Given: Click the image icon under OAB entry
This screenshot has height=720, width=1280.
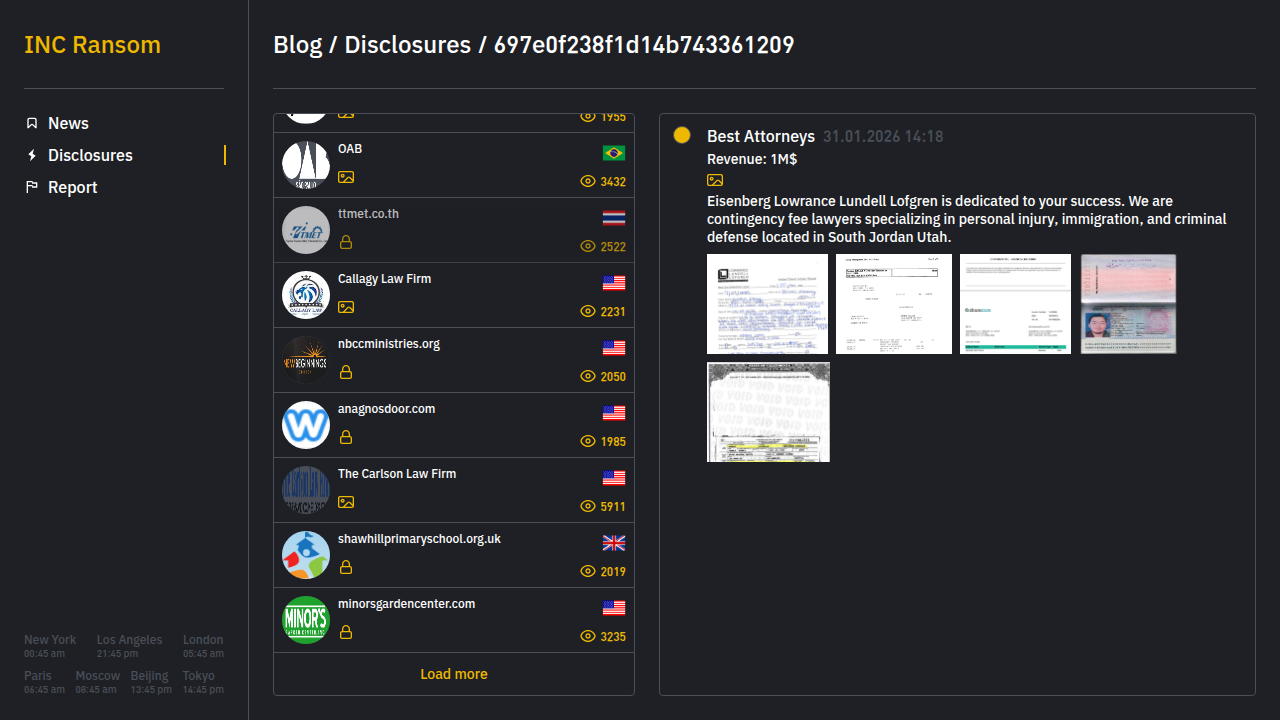Looking at the screenshot, I should coord(346,177).
